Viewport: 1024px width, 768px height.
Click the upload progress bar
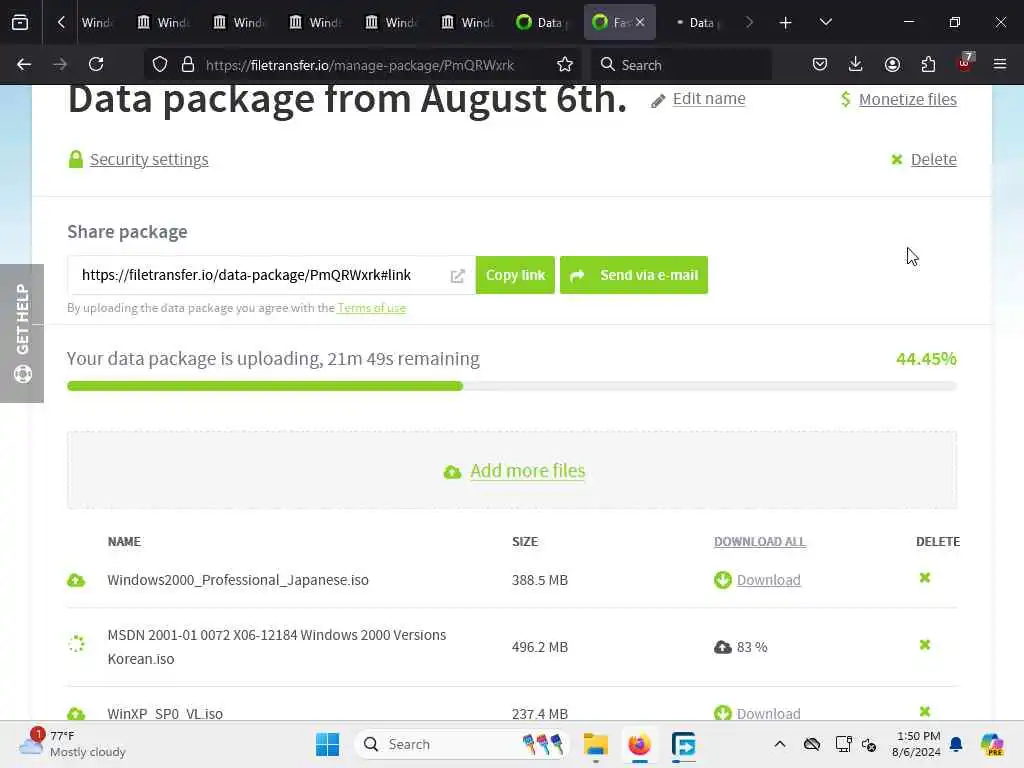tap(512, 386)
